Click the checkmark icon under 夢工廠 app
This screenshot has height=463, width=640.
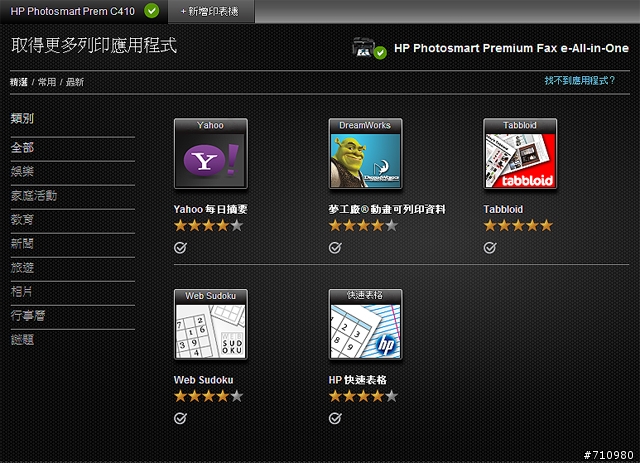coord(335,247)
